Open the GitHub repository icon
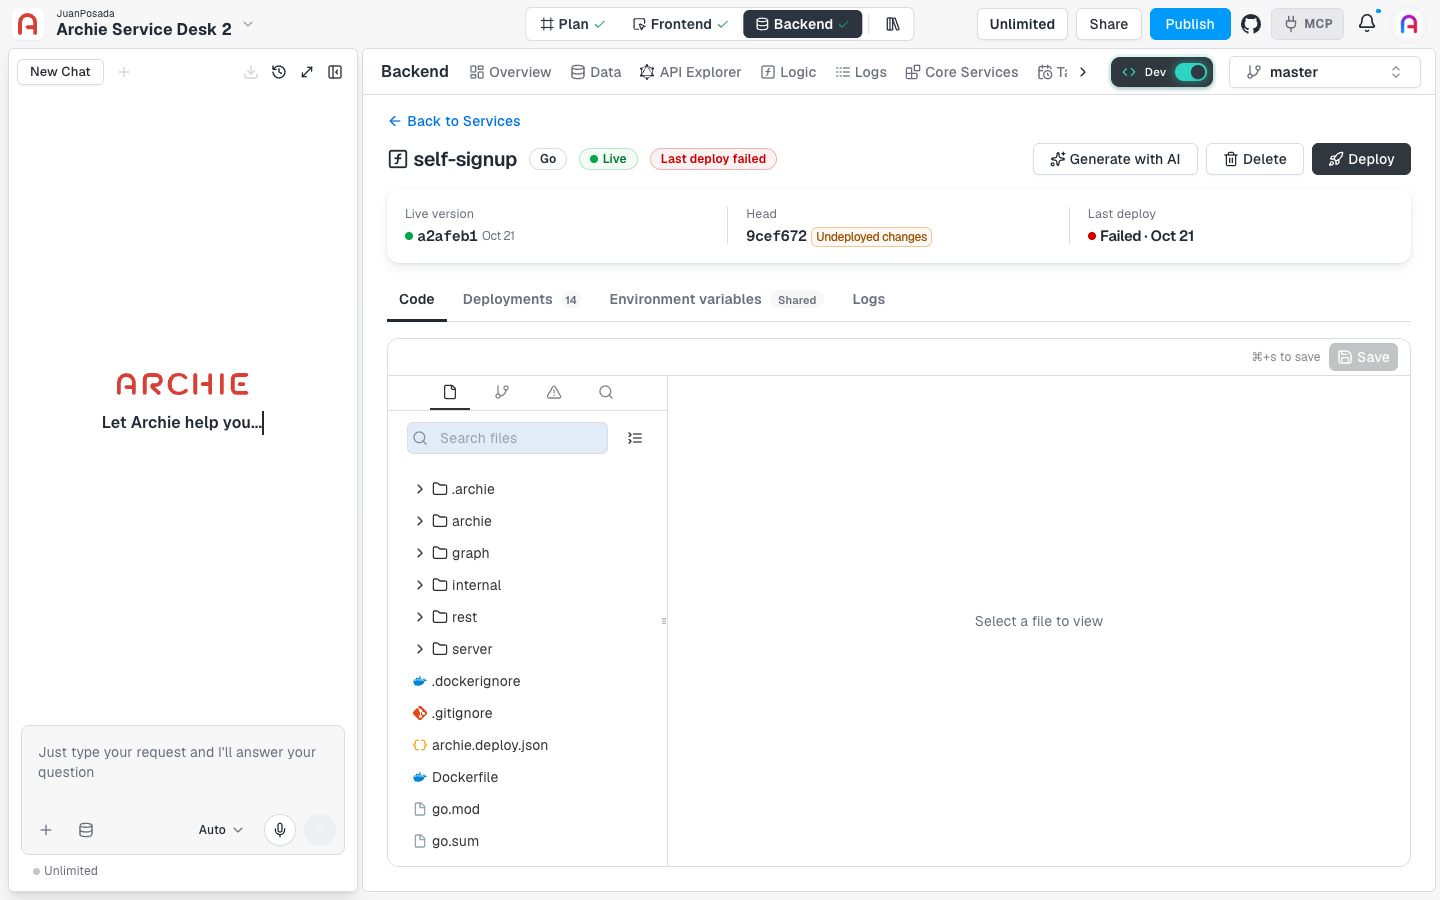Image resolution: width=1440 pixels, height=900 pixels. [x=1251, y=24]
